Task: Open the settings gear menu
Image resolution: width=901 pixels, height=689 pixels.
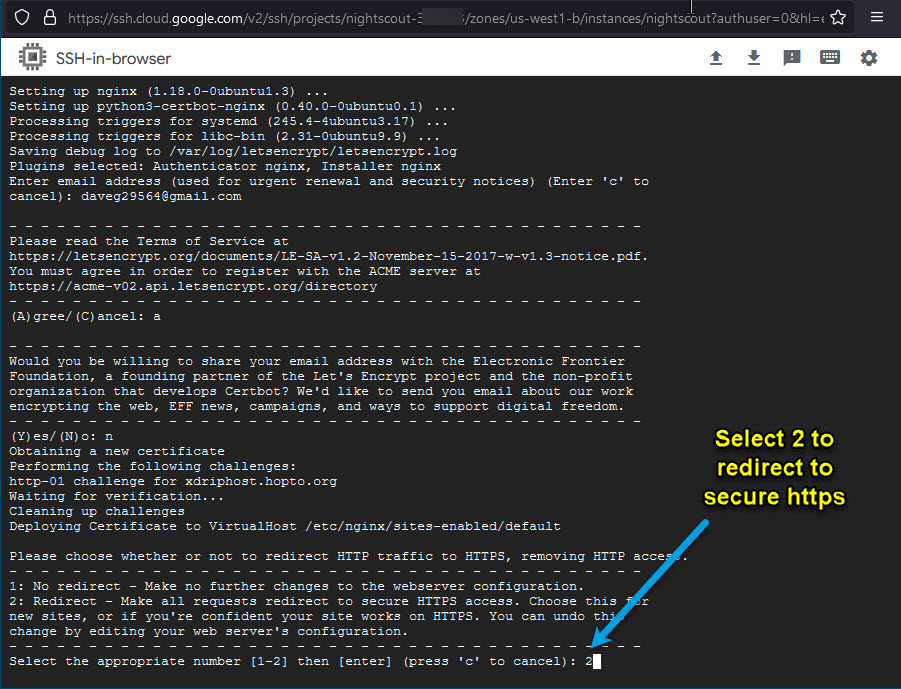Action: point(869,58)
